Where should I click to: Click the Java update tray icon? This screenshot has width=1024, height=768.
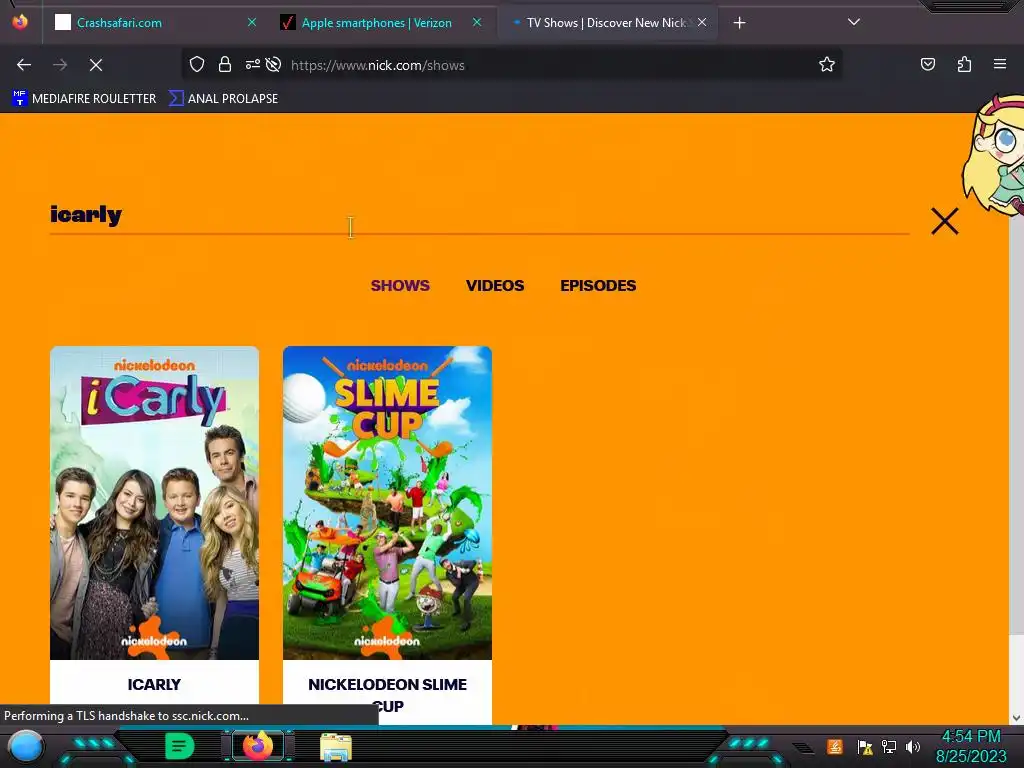click(835, 746)
